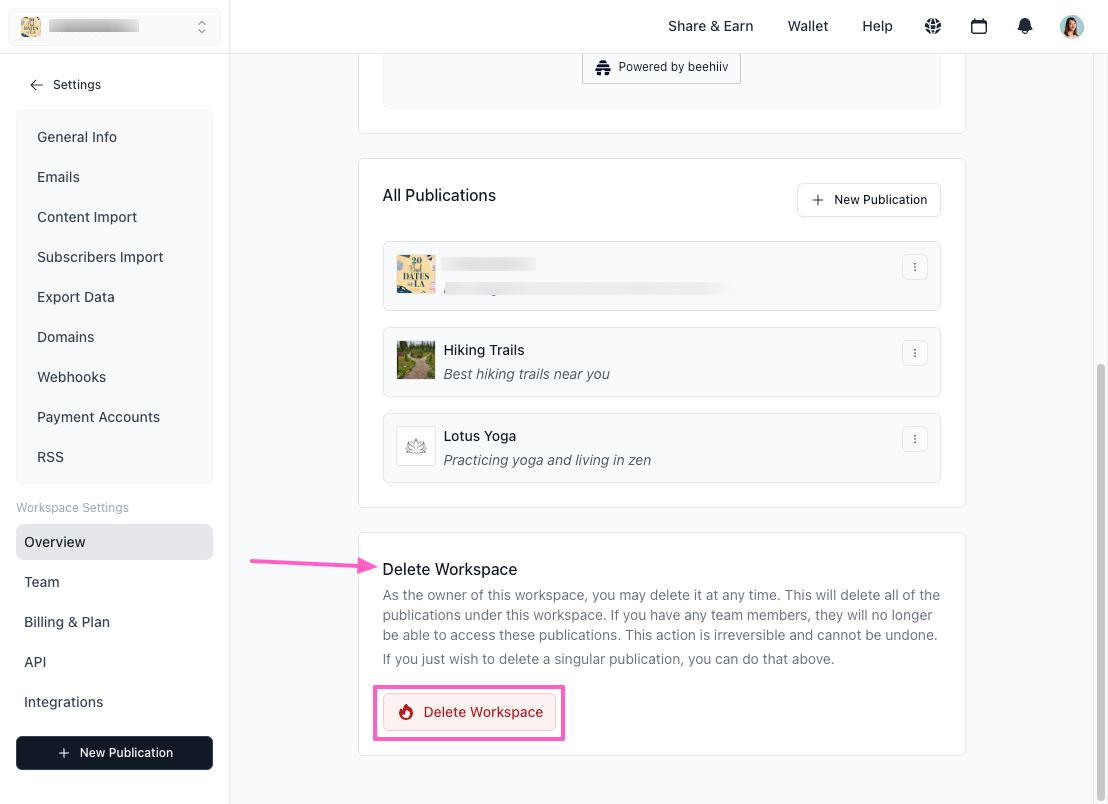Open the Billing & Plan settings

tap(67, 622)
